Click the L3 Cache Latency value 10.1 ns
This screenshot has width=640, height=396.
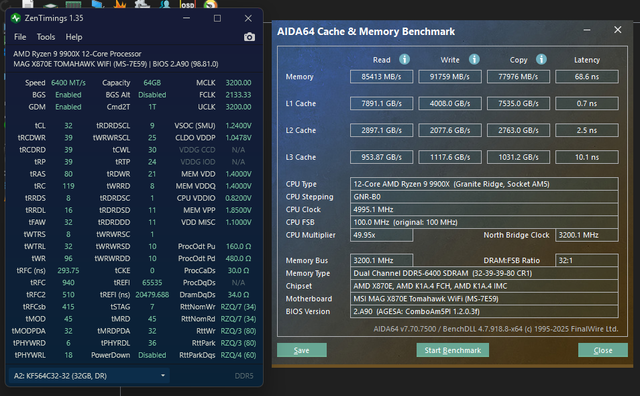(x=587, y=157)
